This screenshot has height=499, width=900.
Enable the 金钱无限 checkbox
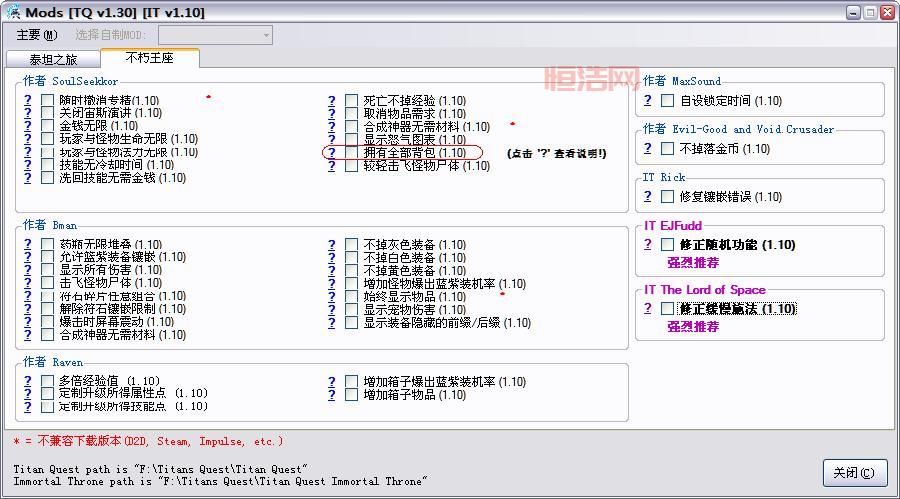click(x=48, y=126)
